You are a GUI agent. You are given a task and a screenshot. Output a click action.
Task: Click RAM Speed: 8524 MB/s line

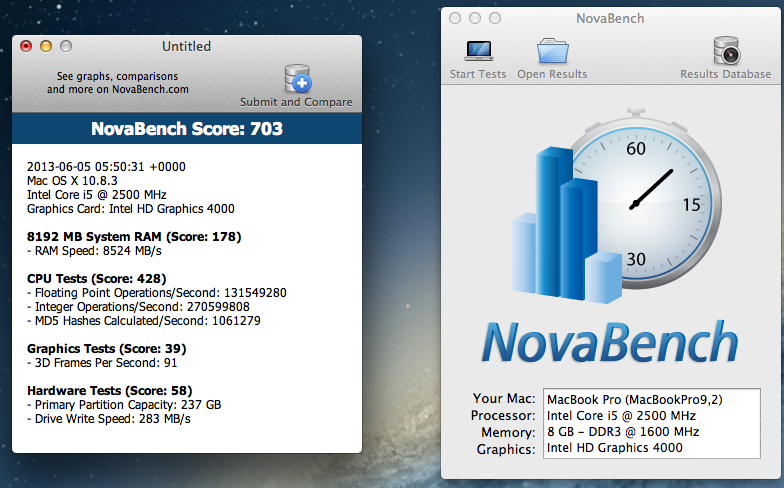pos(94,250)
